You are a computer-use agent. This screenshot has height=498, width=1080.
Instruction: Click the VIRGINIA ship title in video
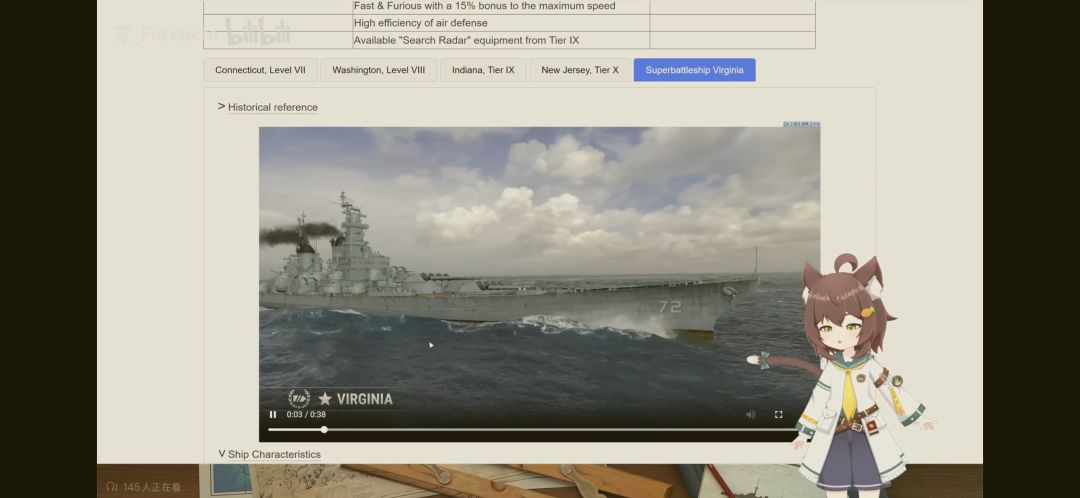click(x=364, y=399)
